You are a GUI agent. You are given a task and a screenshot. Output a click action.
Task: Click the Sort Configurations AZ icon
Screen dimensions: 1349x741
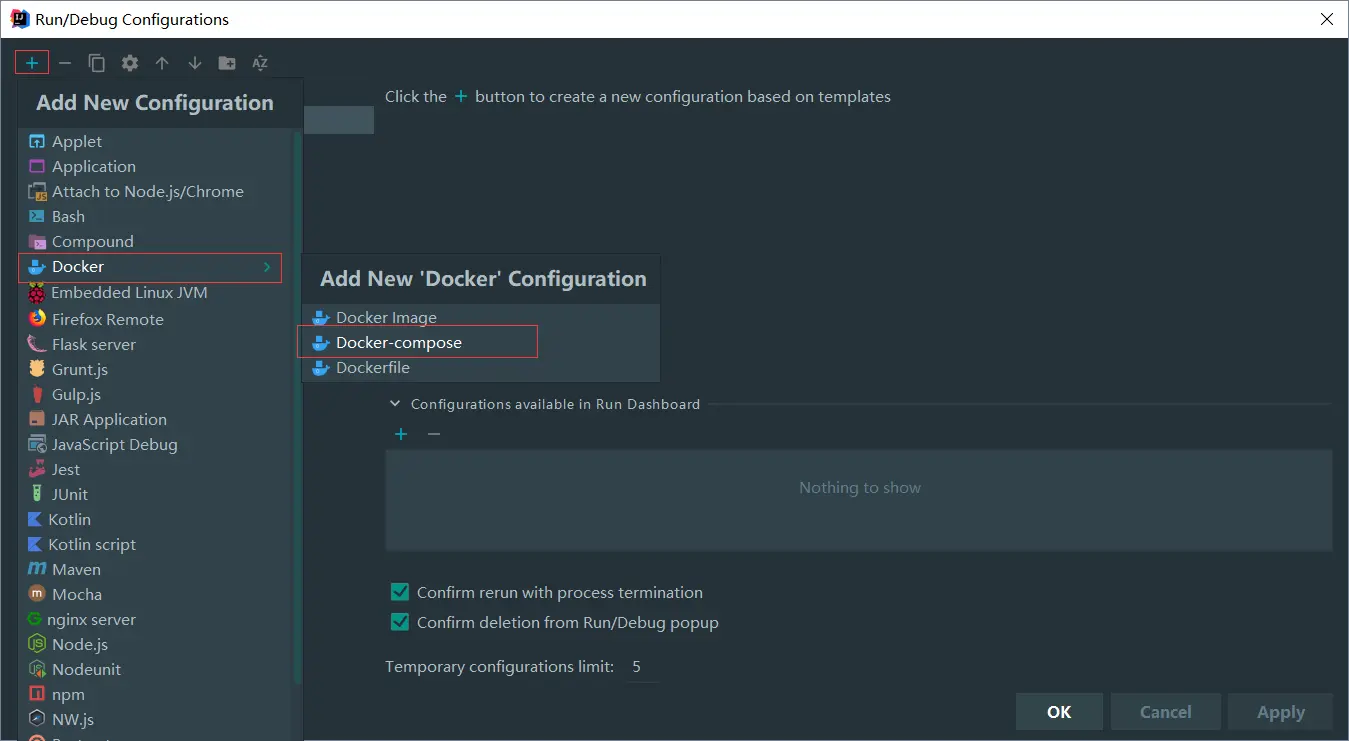(260, 63)
